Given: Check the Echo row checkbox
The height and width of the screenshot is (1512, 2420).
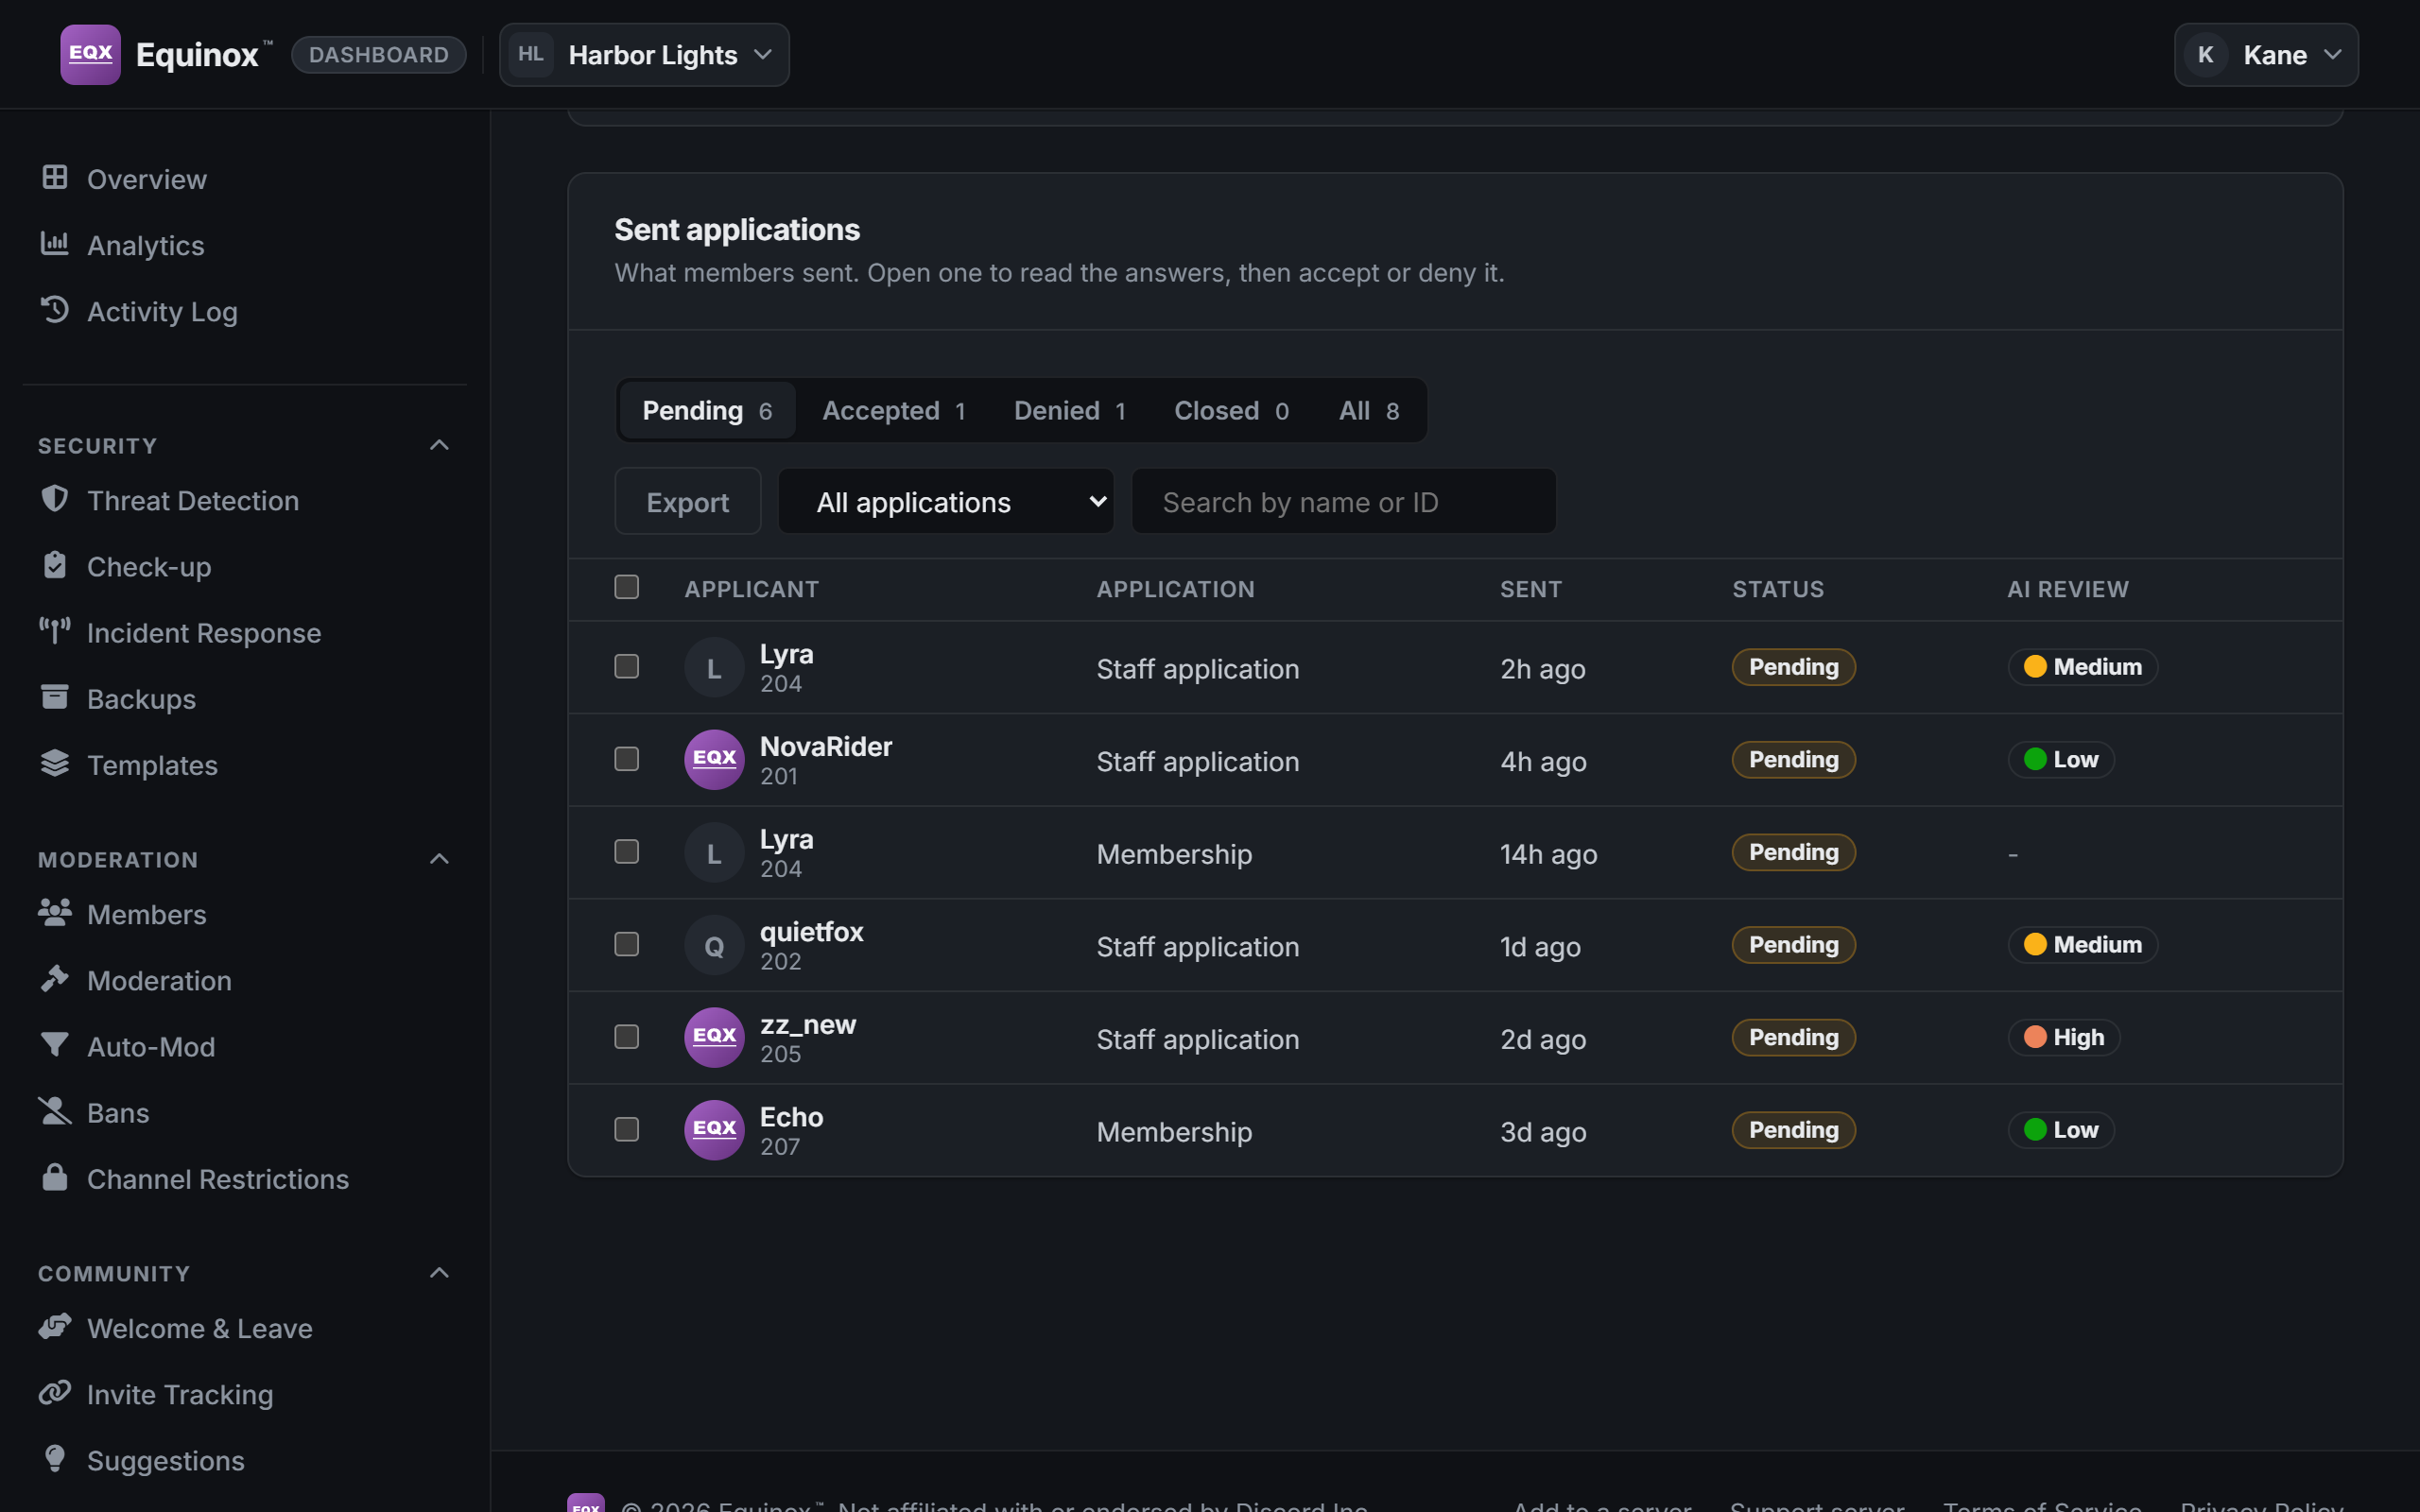Looking at the screenshot, I should click(627, 1129).
